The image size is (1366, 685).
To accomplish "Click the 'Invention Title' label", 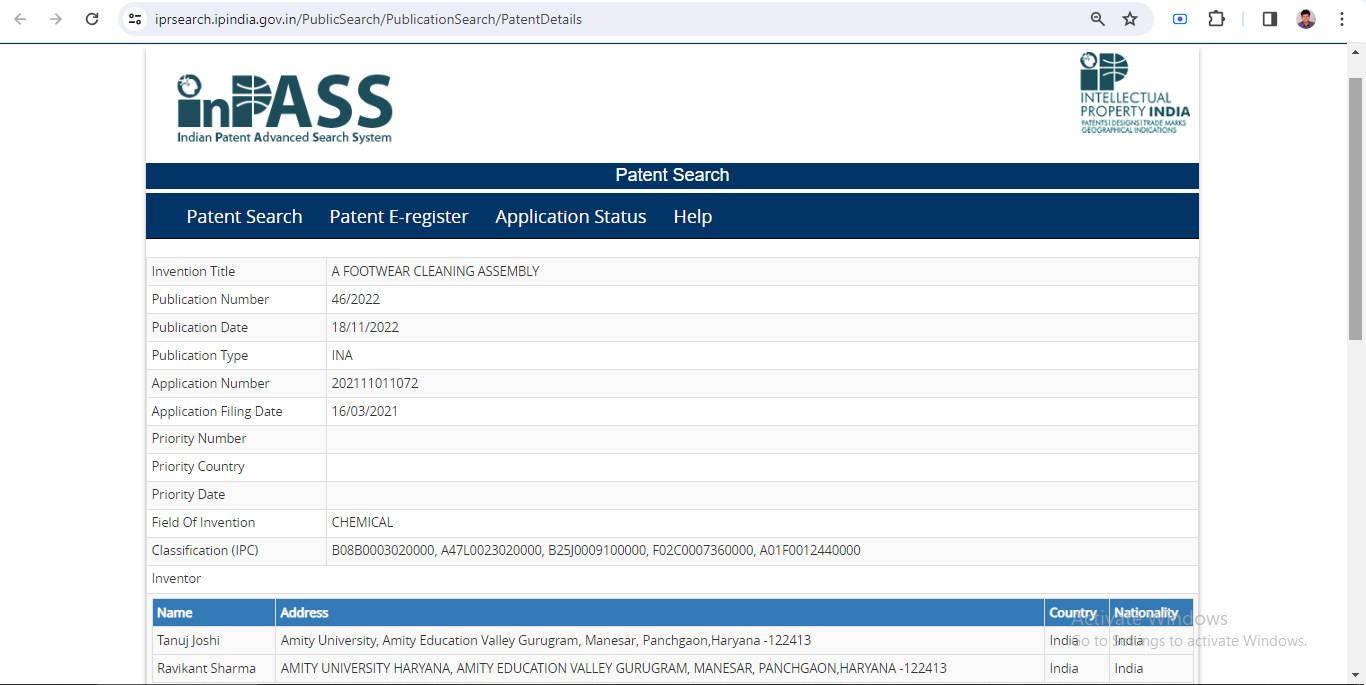I will tap(193, 271).
